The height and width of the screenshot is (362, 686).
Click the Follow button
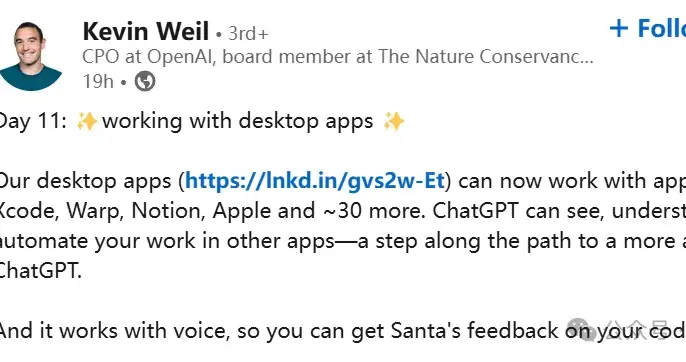(x=648, y=28)
